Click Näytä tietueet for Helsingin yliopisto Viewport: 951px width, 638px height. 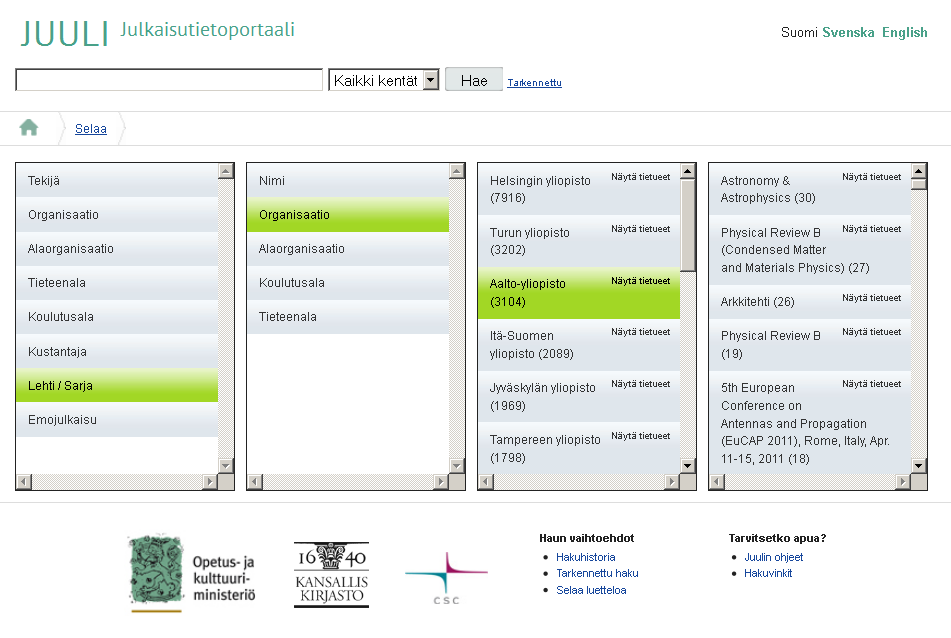pos(640,177)
